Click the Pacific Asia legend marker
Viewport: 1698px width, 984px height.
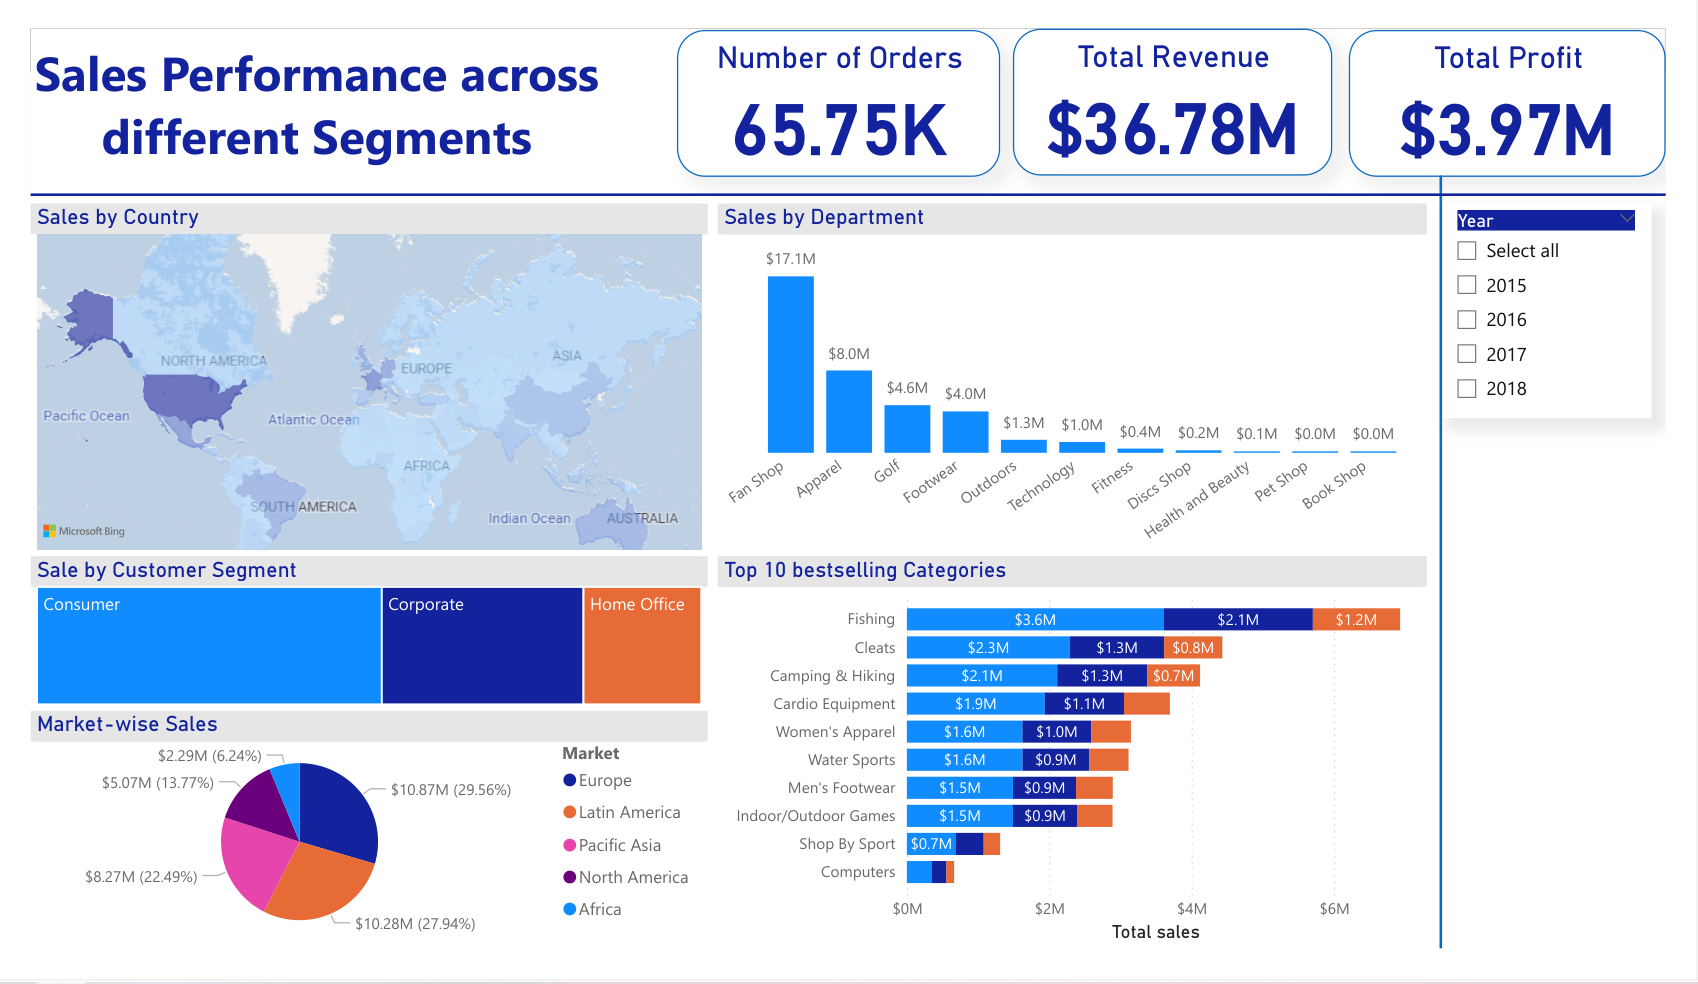pos(570,845)
